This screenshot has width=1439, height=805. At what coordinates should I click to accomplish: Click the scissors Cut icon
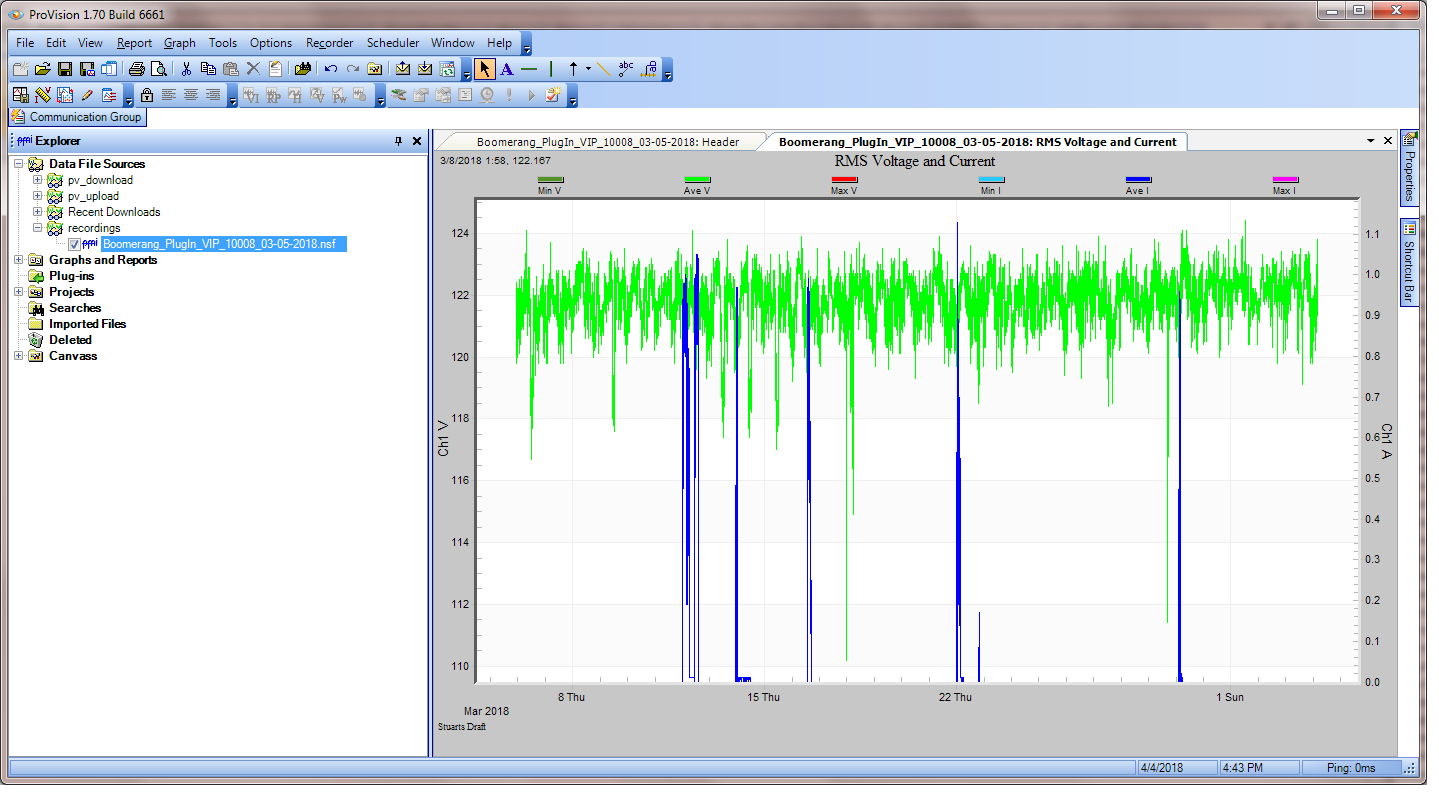click(x=185, y=69)
